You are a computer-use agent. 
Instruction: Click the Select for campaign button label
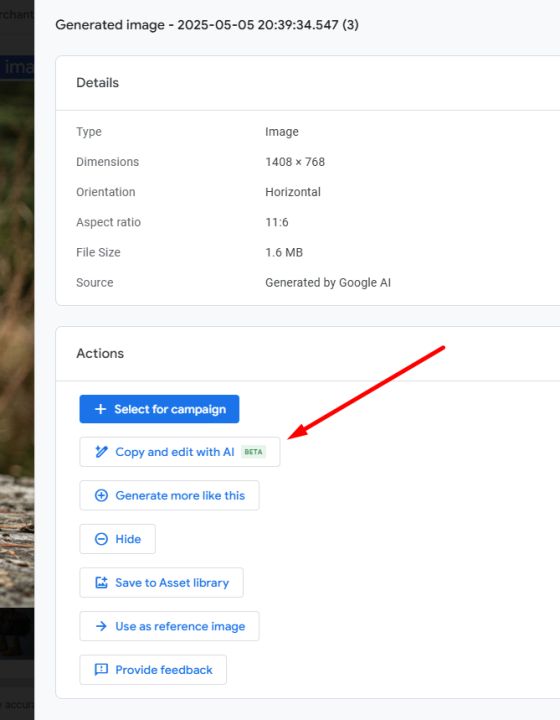[x=170, y=409]
